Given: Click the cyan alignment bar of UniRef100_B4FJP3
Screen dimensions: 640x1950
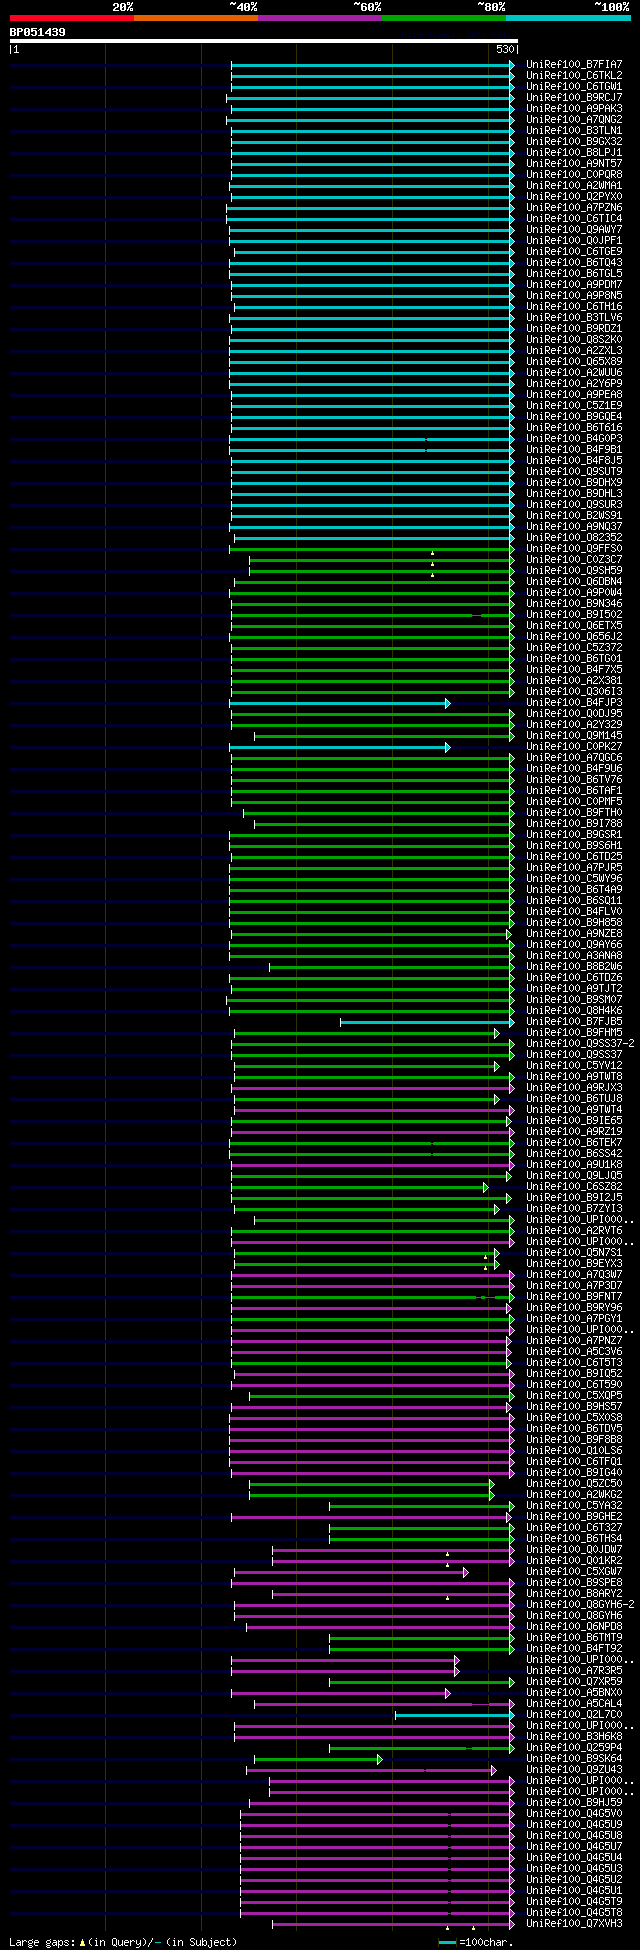Looking at the screenshot, I should (340, 703).
